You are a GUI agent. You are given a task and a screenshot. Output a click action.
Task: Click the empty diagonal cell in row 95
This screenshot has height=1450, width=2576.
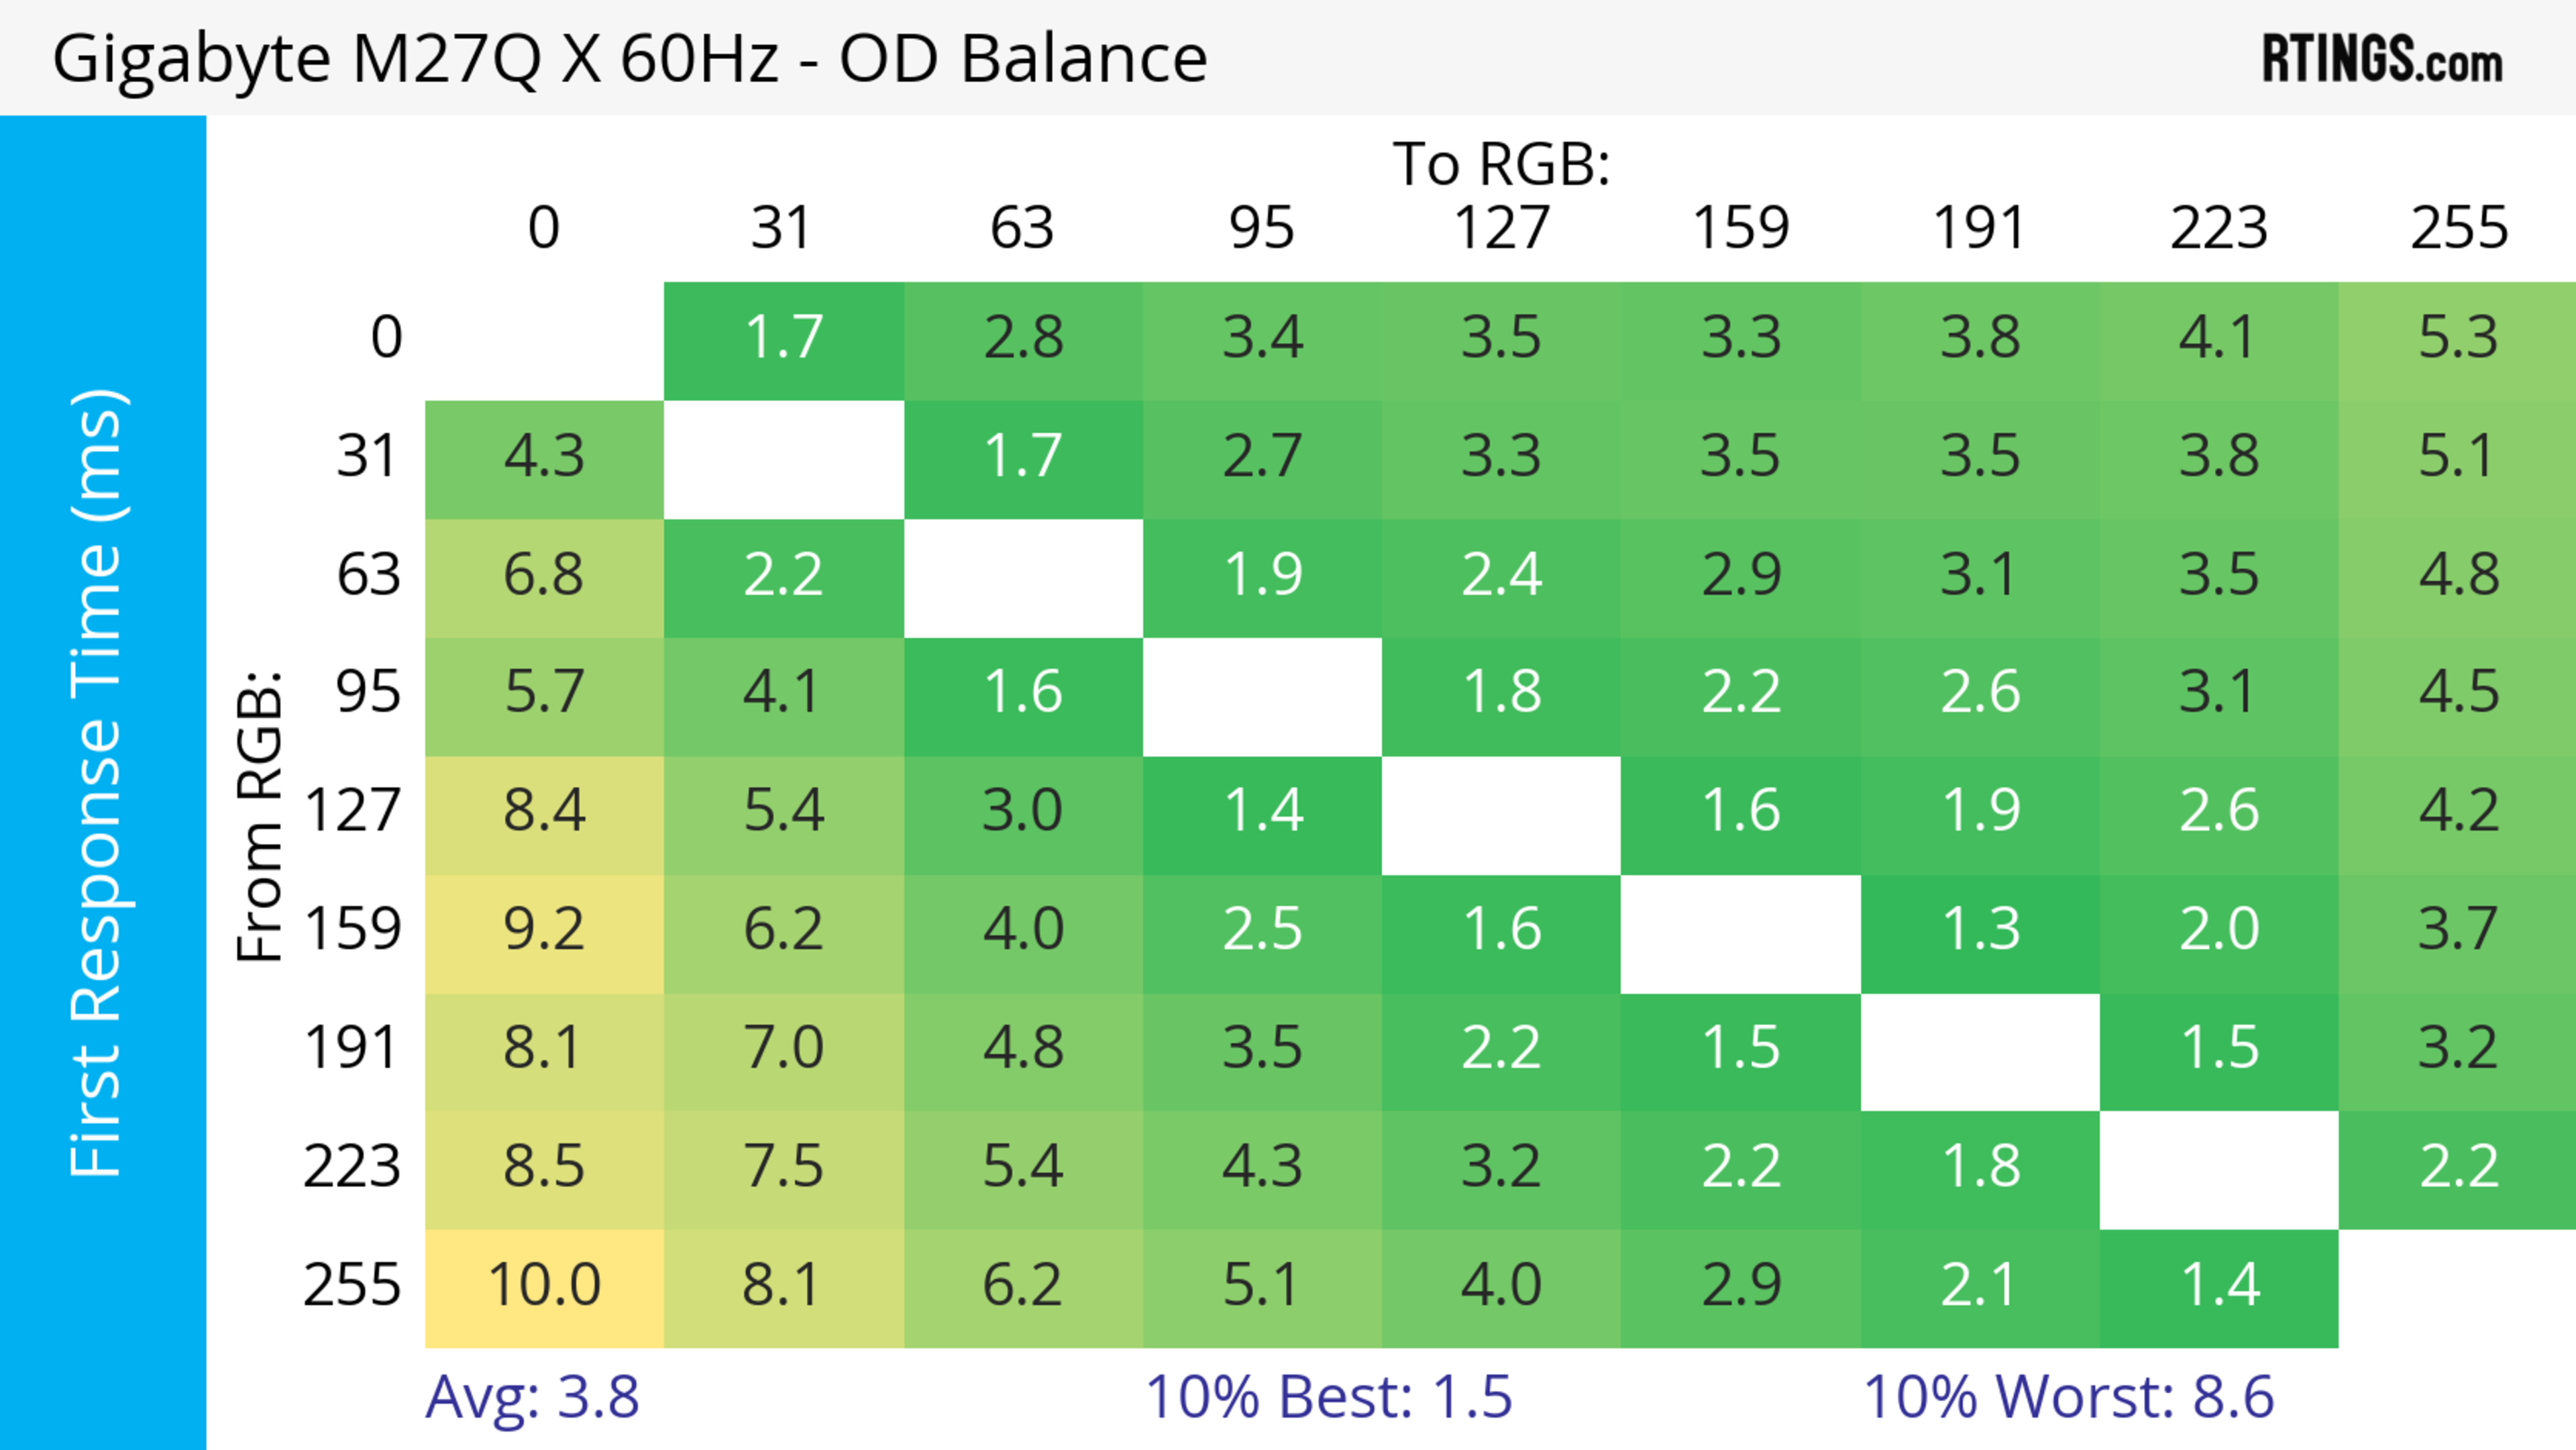[1262, 697]
